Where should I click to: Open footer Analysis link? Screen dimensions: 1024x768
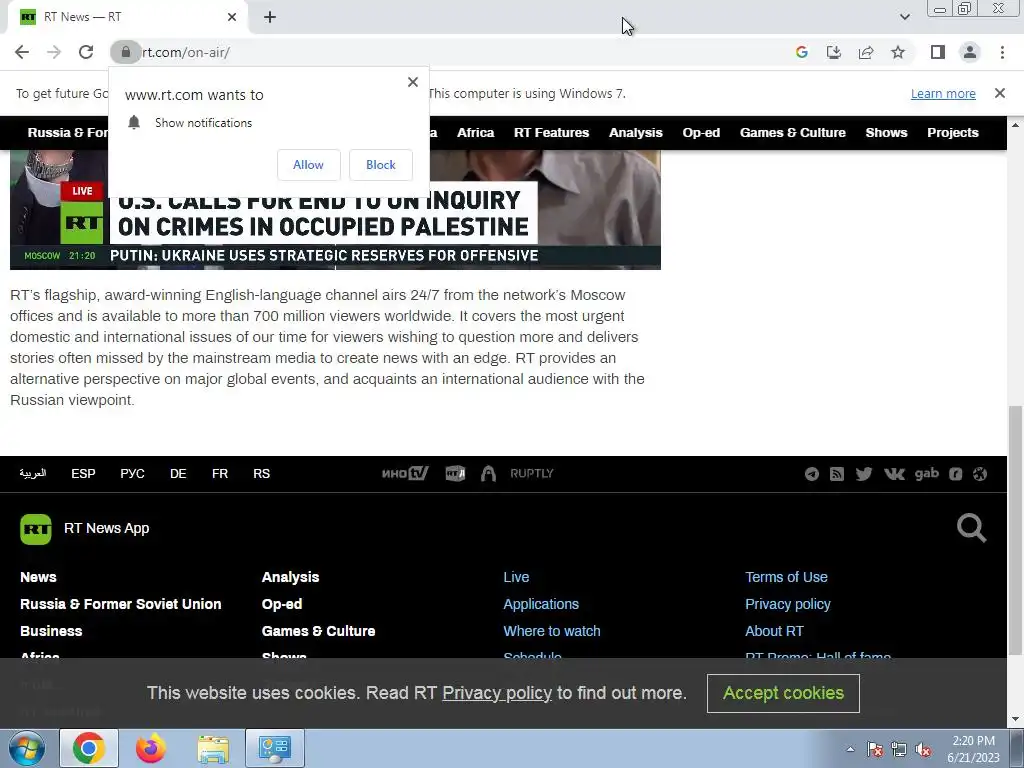tap(290, 577)
